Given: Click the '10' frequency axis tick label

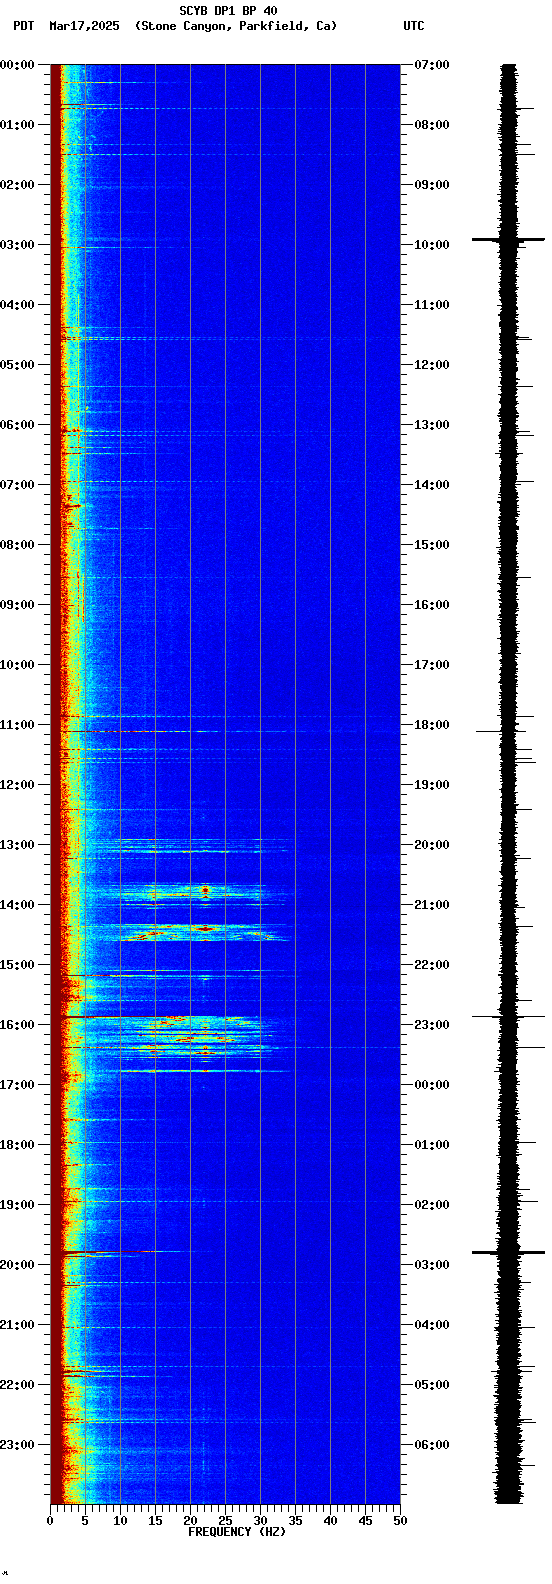Looking at the screenshot, I should 120,1521.
